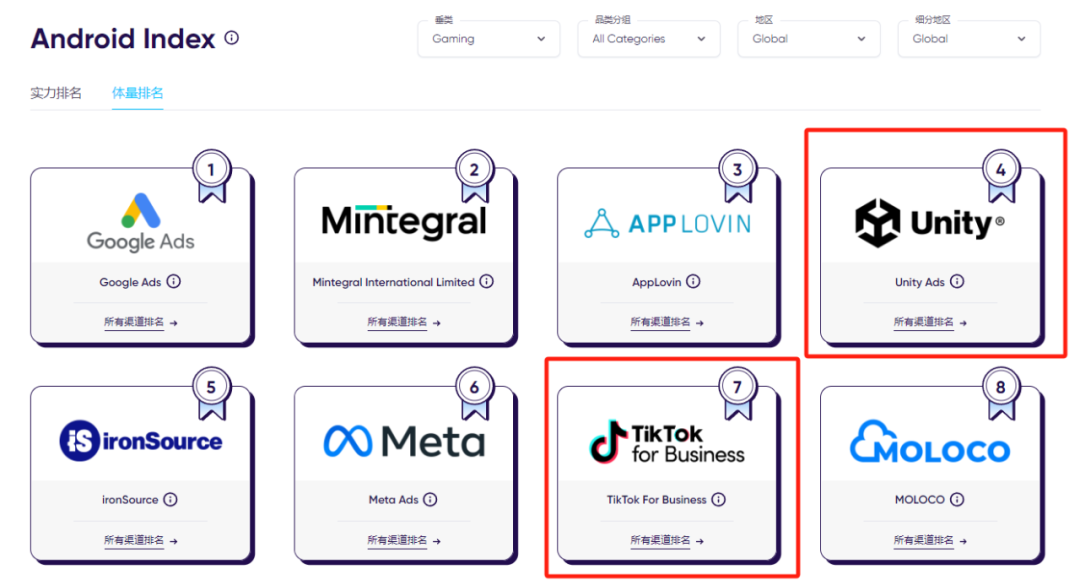Click the Unity logo
The width and height of the screenshot is (1080, 580).
click(x=930, y=222)
